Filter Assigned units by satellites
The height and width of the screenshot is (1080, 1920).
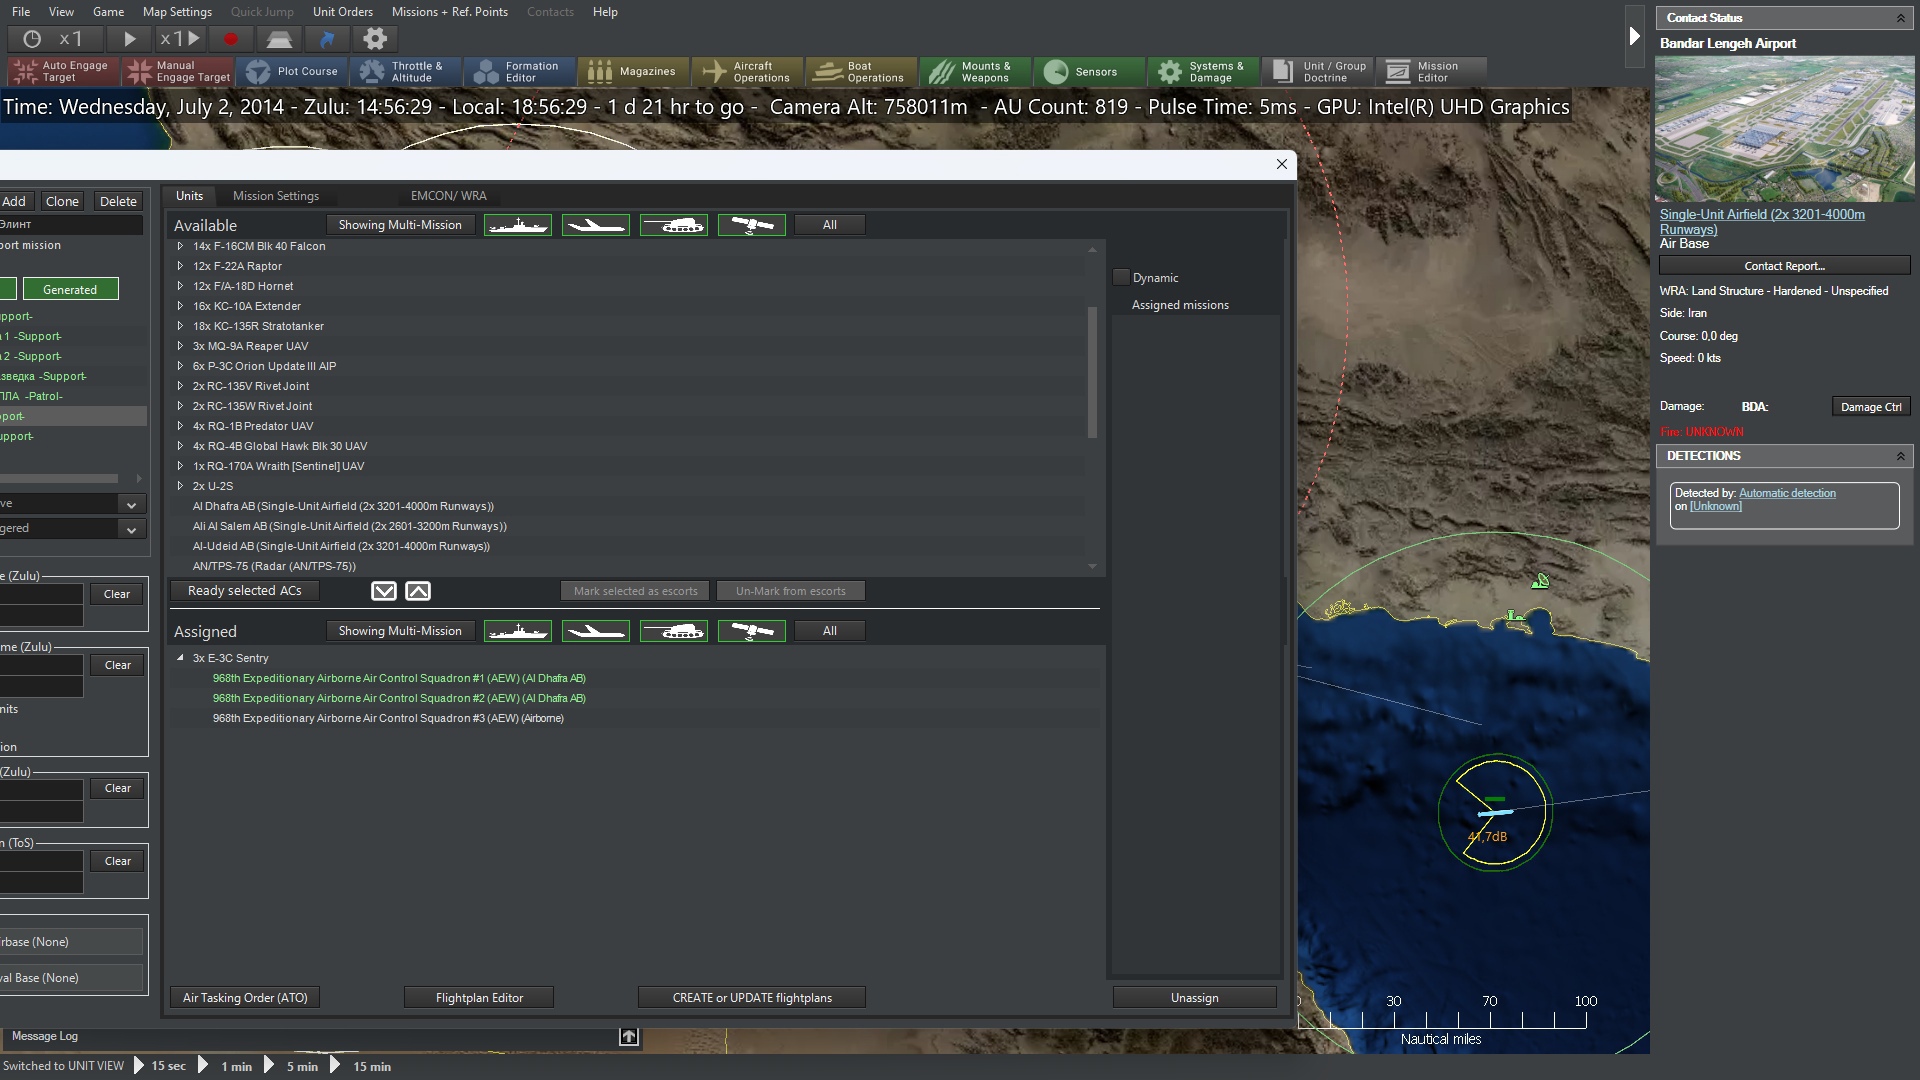[752, 631]
